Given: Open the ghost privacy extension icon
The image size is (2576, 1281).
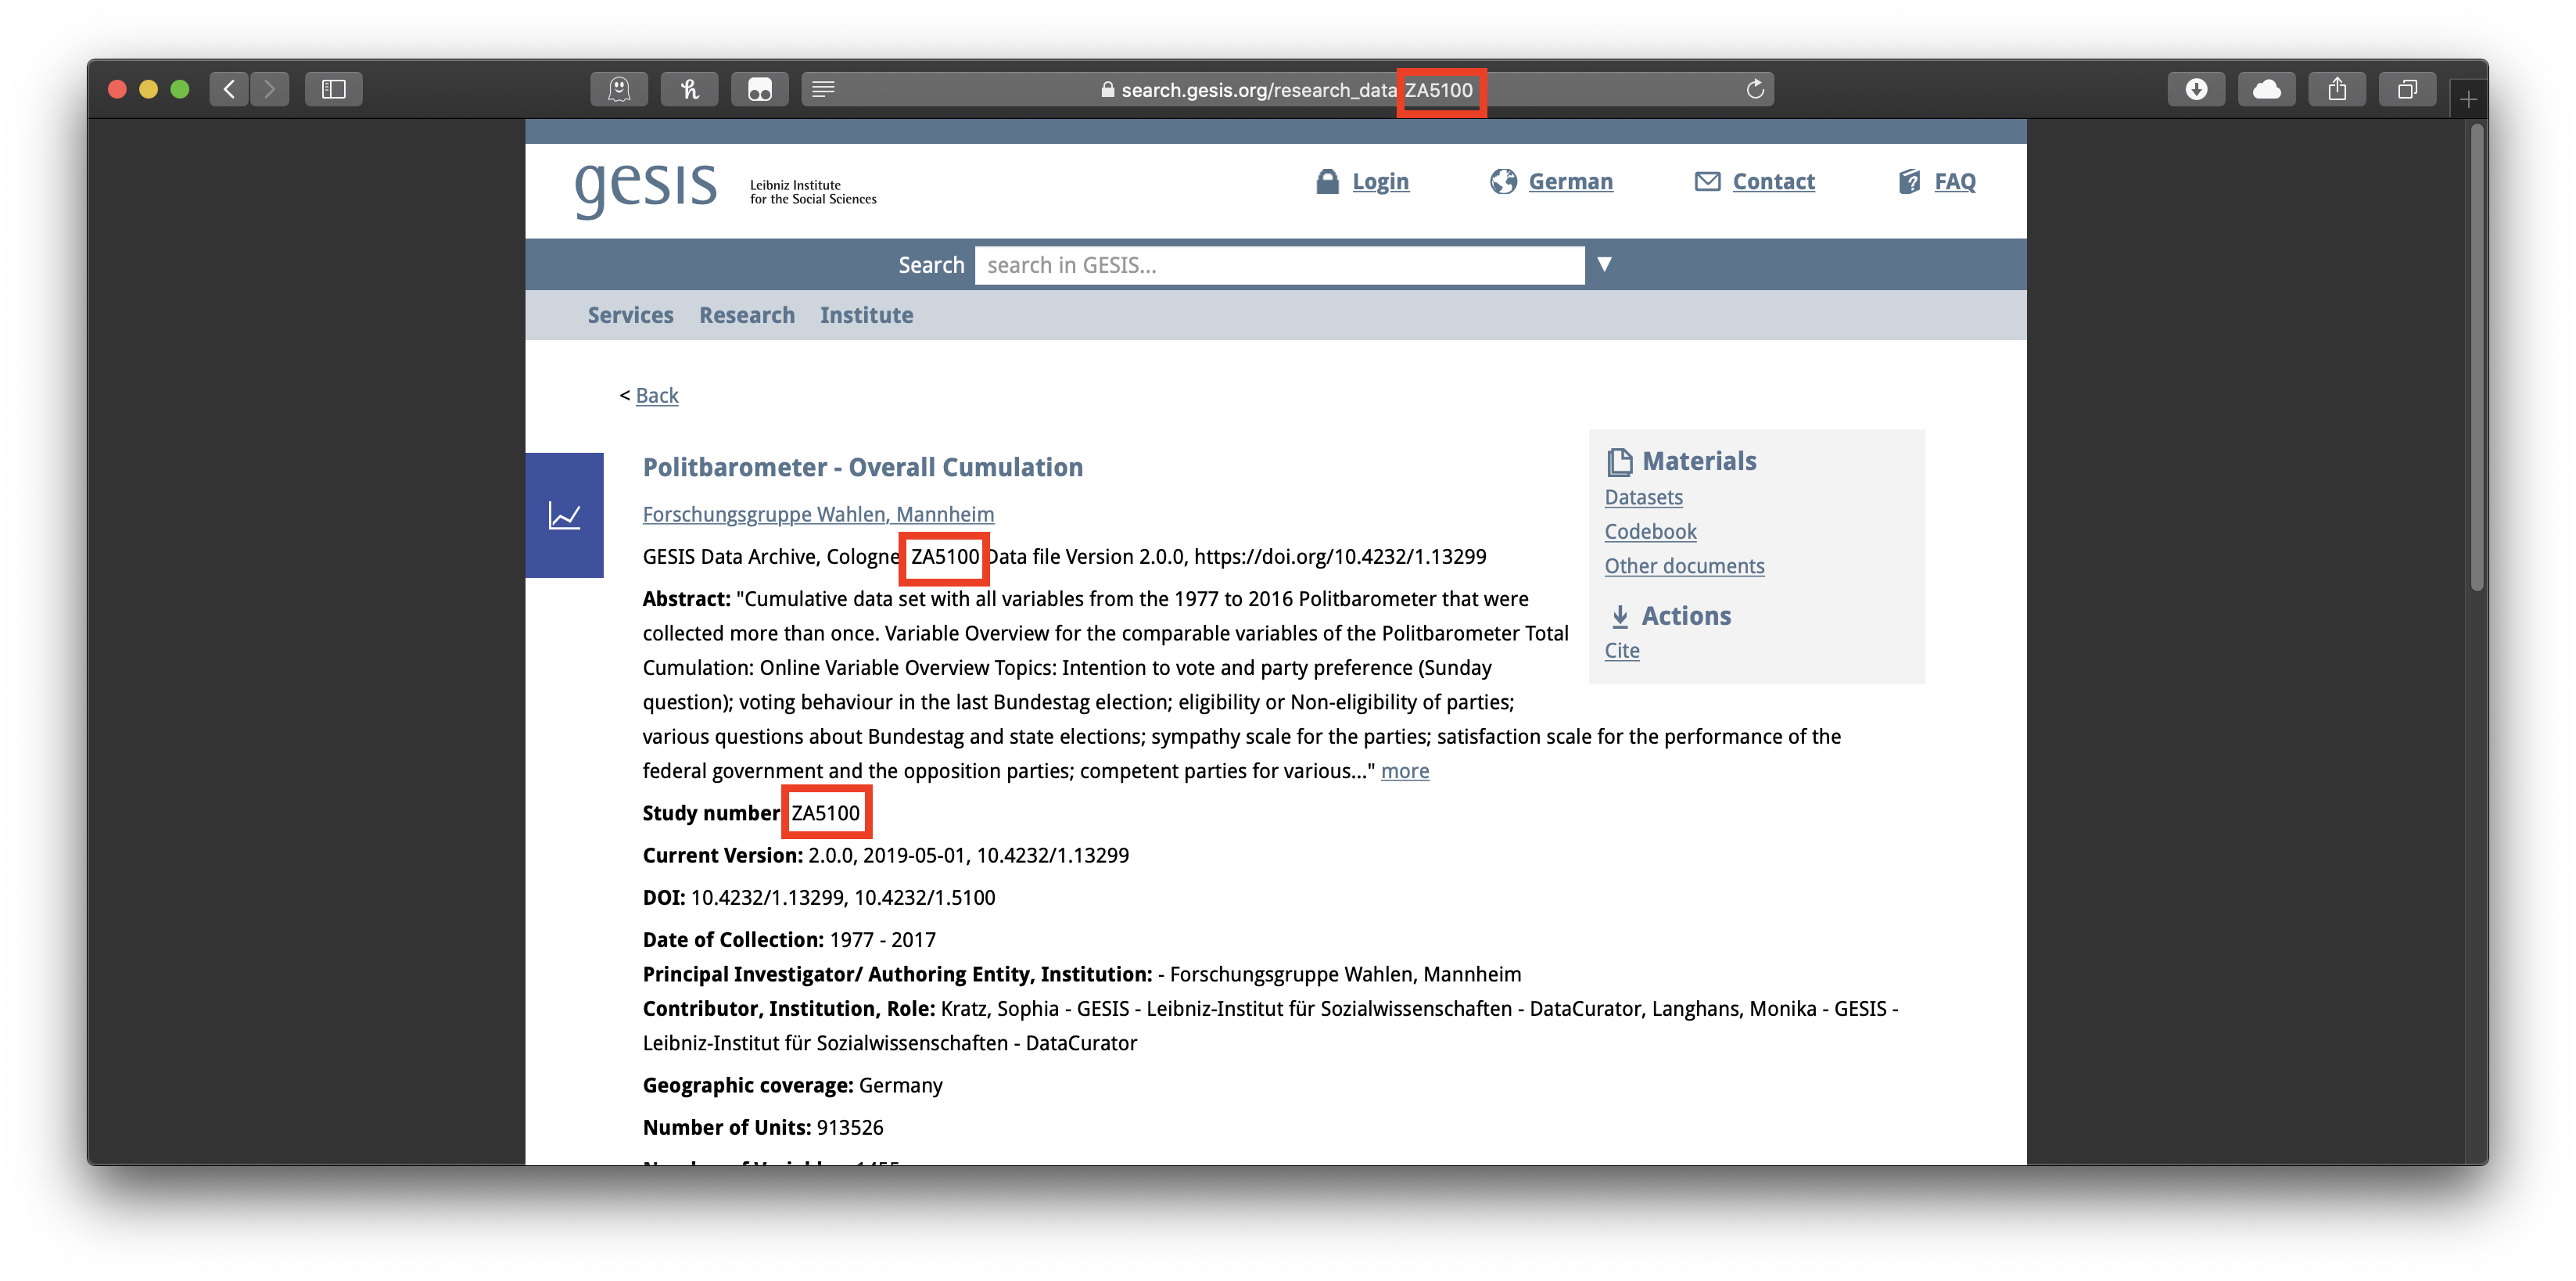Looking at the screenshot, I should click(619, 89).
